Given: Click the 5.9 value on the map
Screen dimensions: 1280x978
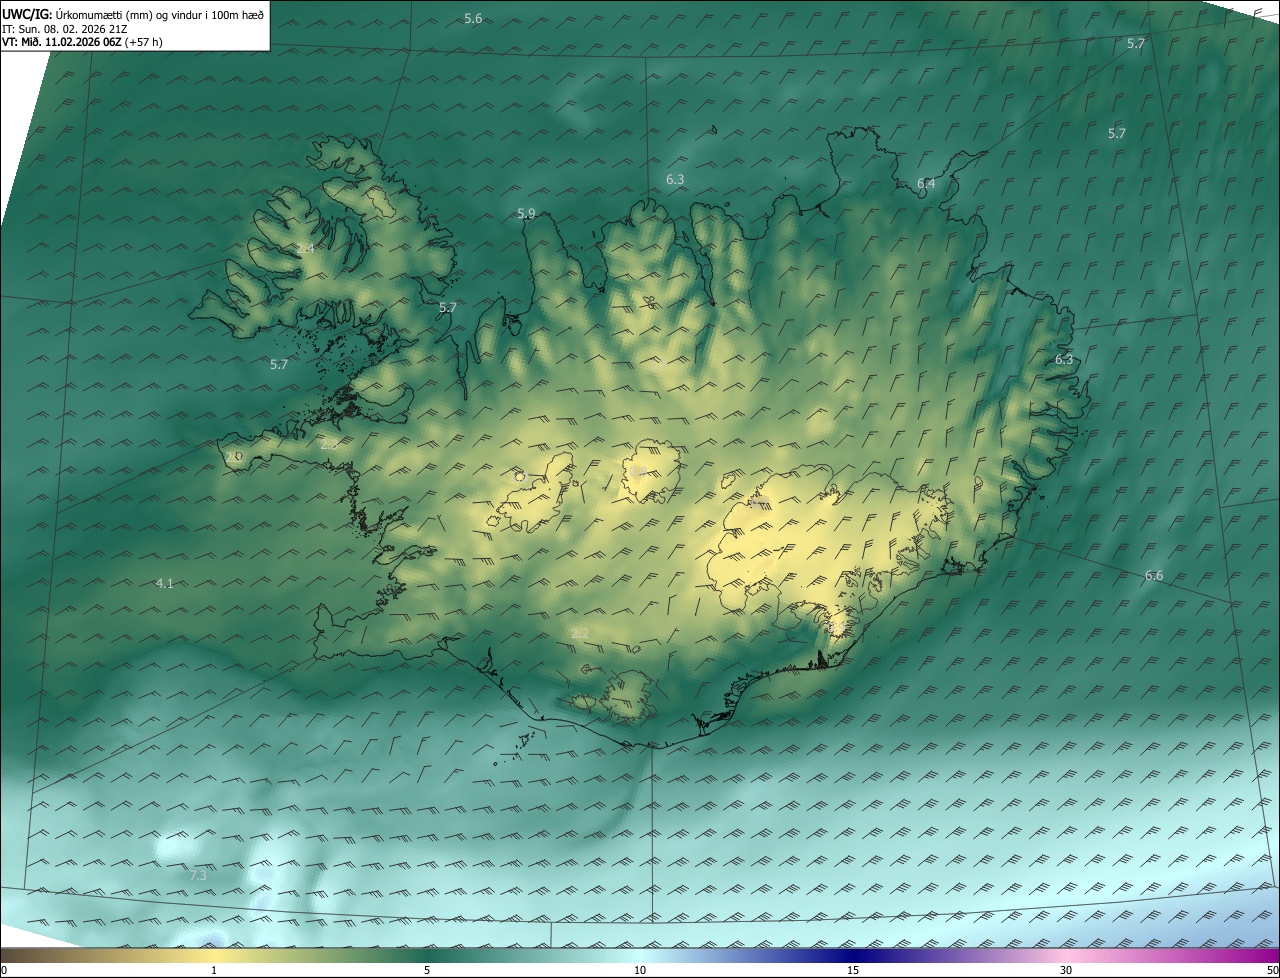Looking at the screenshot, I should 526,214.
